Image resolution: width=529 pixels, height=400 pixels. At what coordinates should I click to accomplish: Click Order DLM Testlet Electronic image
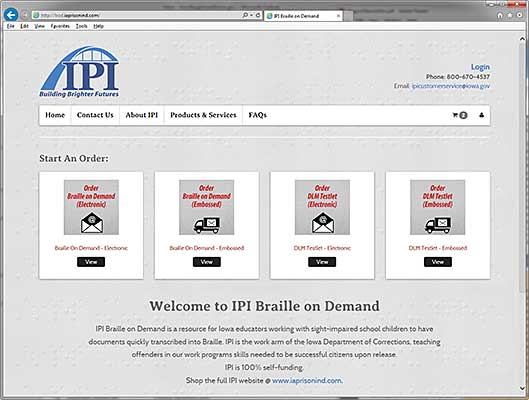pos(322,207)
